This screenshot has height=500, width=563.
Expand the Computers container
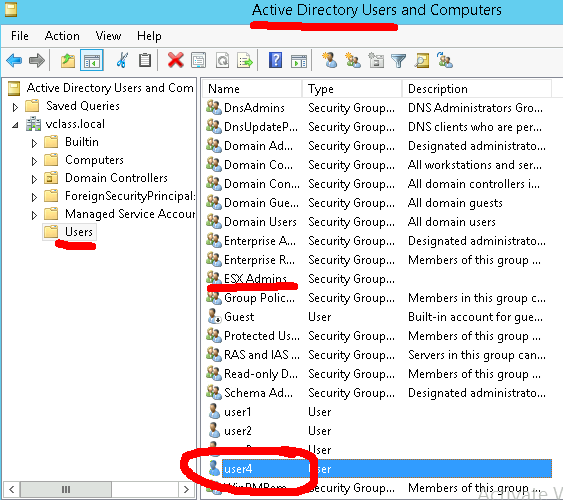[34, 161]
